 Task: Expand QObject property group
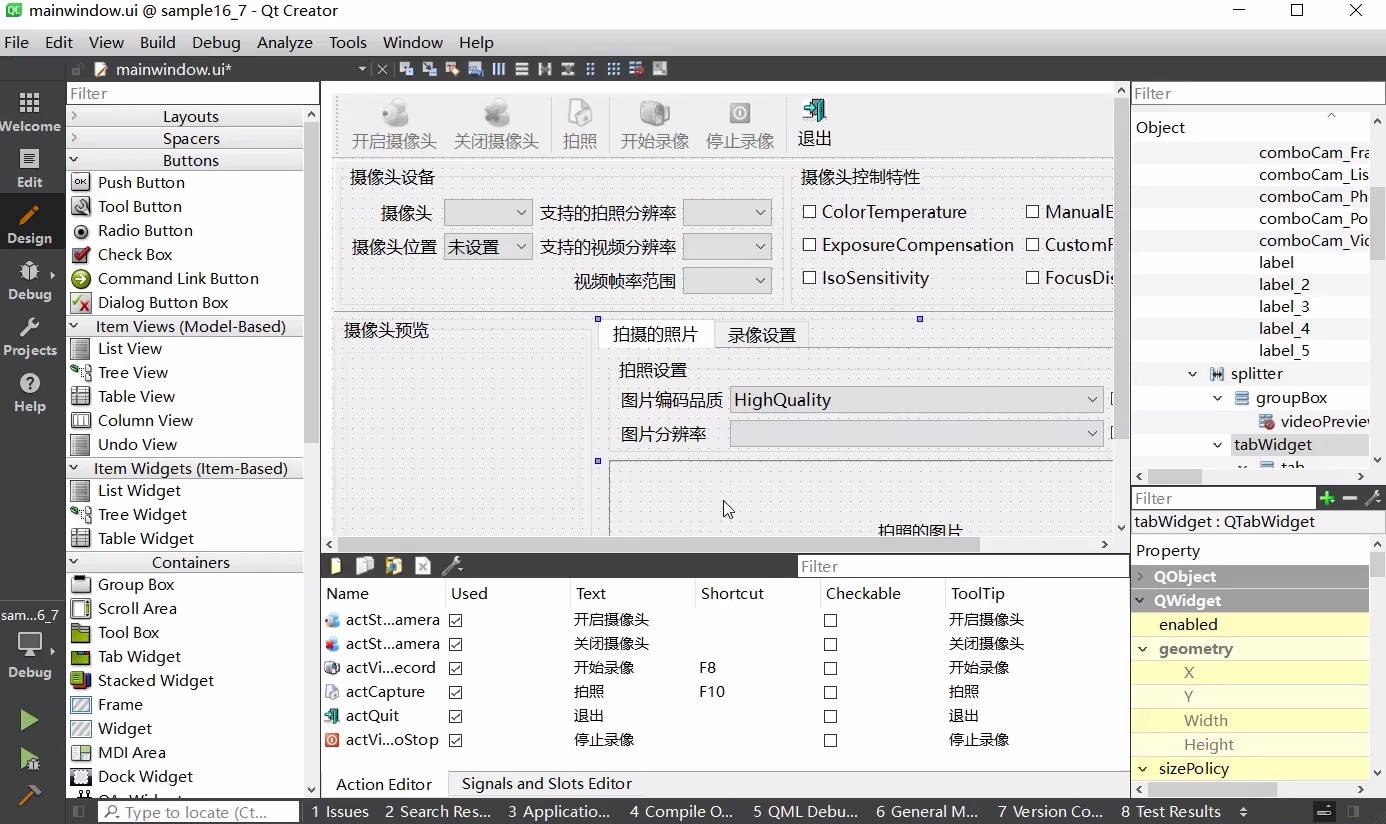[1142, 576]
